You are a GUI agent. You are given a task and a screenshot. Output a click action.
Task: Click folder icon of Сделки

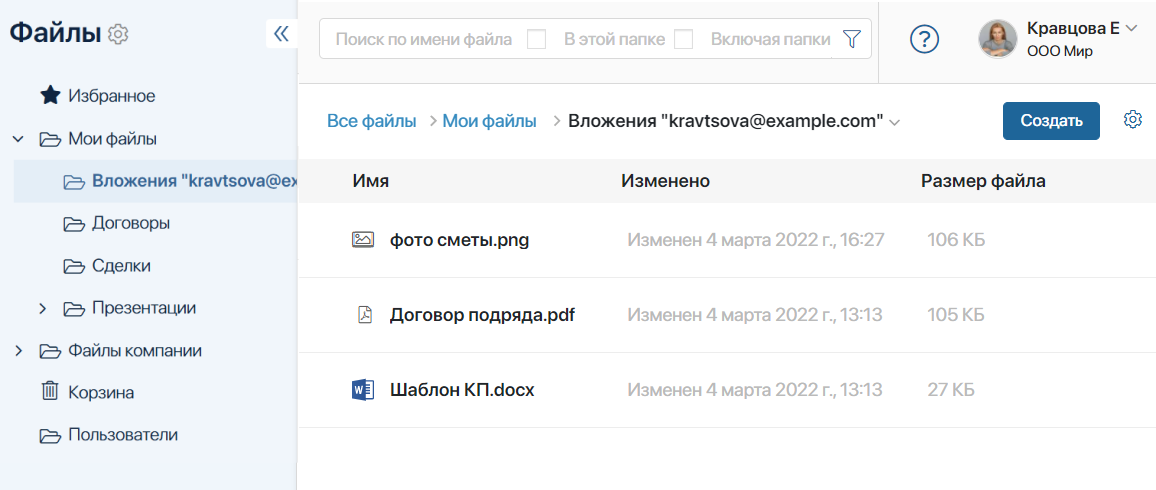click(73, 266)
